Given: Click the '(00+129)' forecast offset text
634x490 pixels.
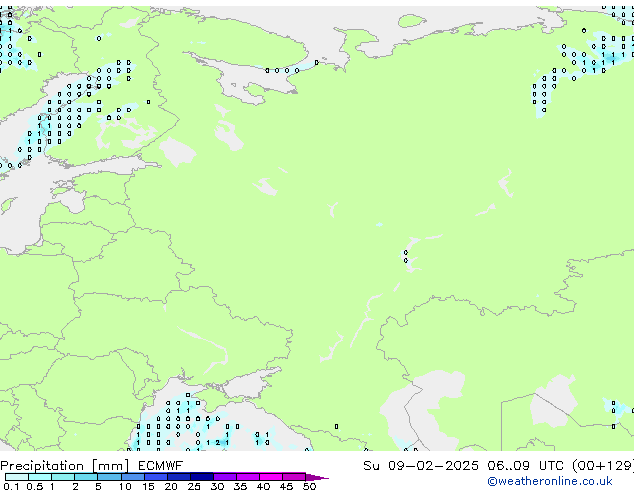Looking at the screenshot, I should [603, 466].
